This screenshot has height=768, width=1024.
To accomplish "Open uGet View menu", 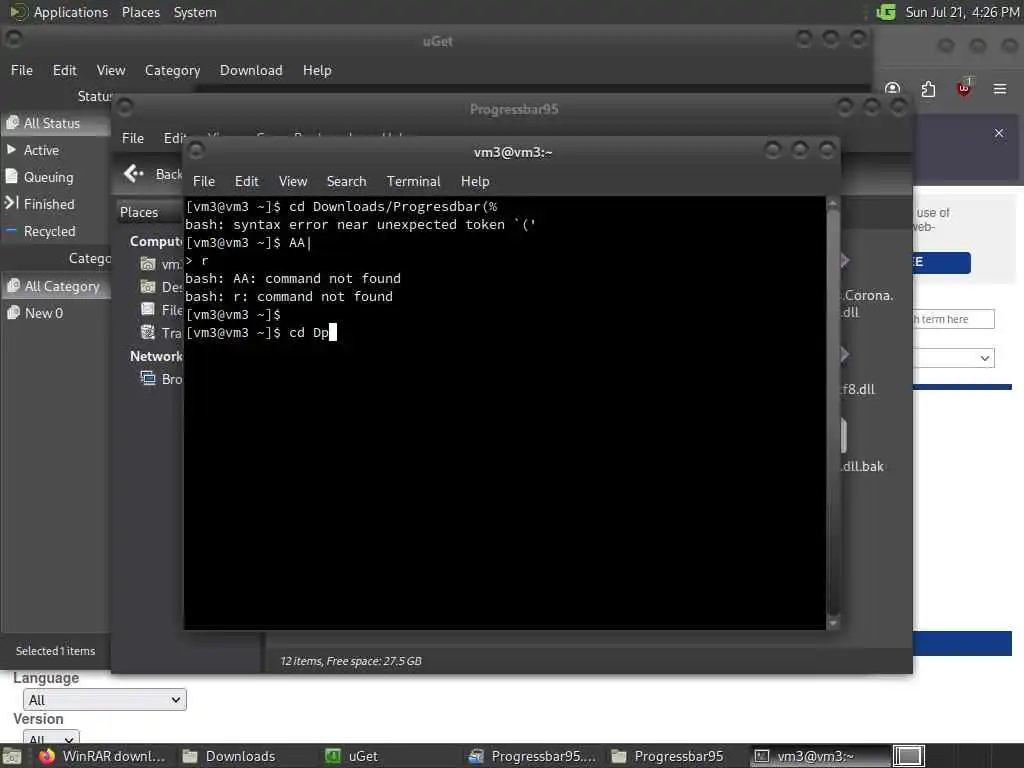I will (x=110, y=71).
